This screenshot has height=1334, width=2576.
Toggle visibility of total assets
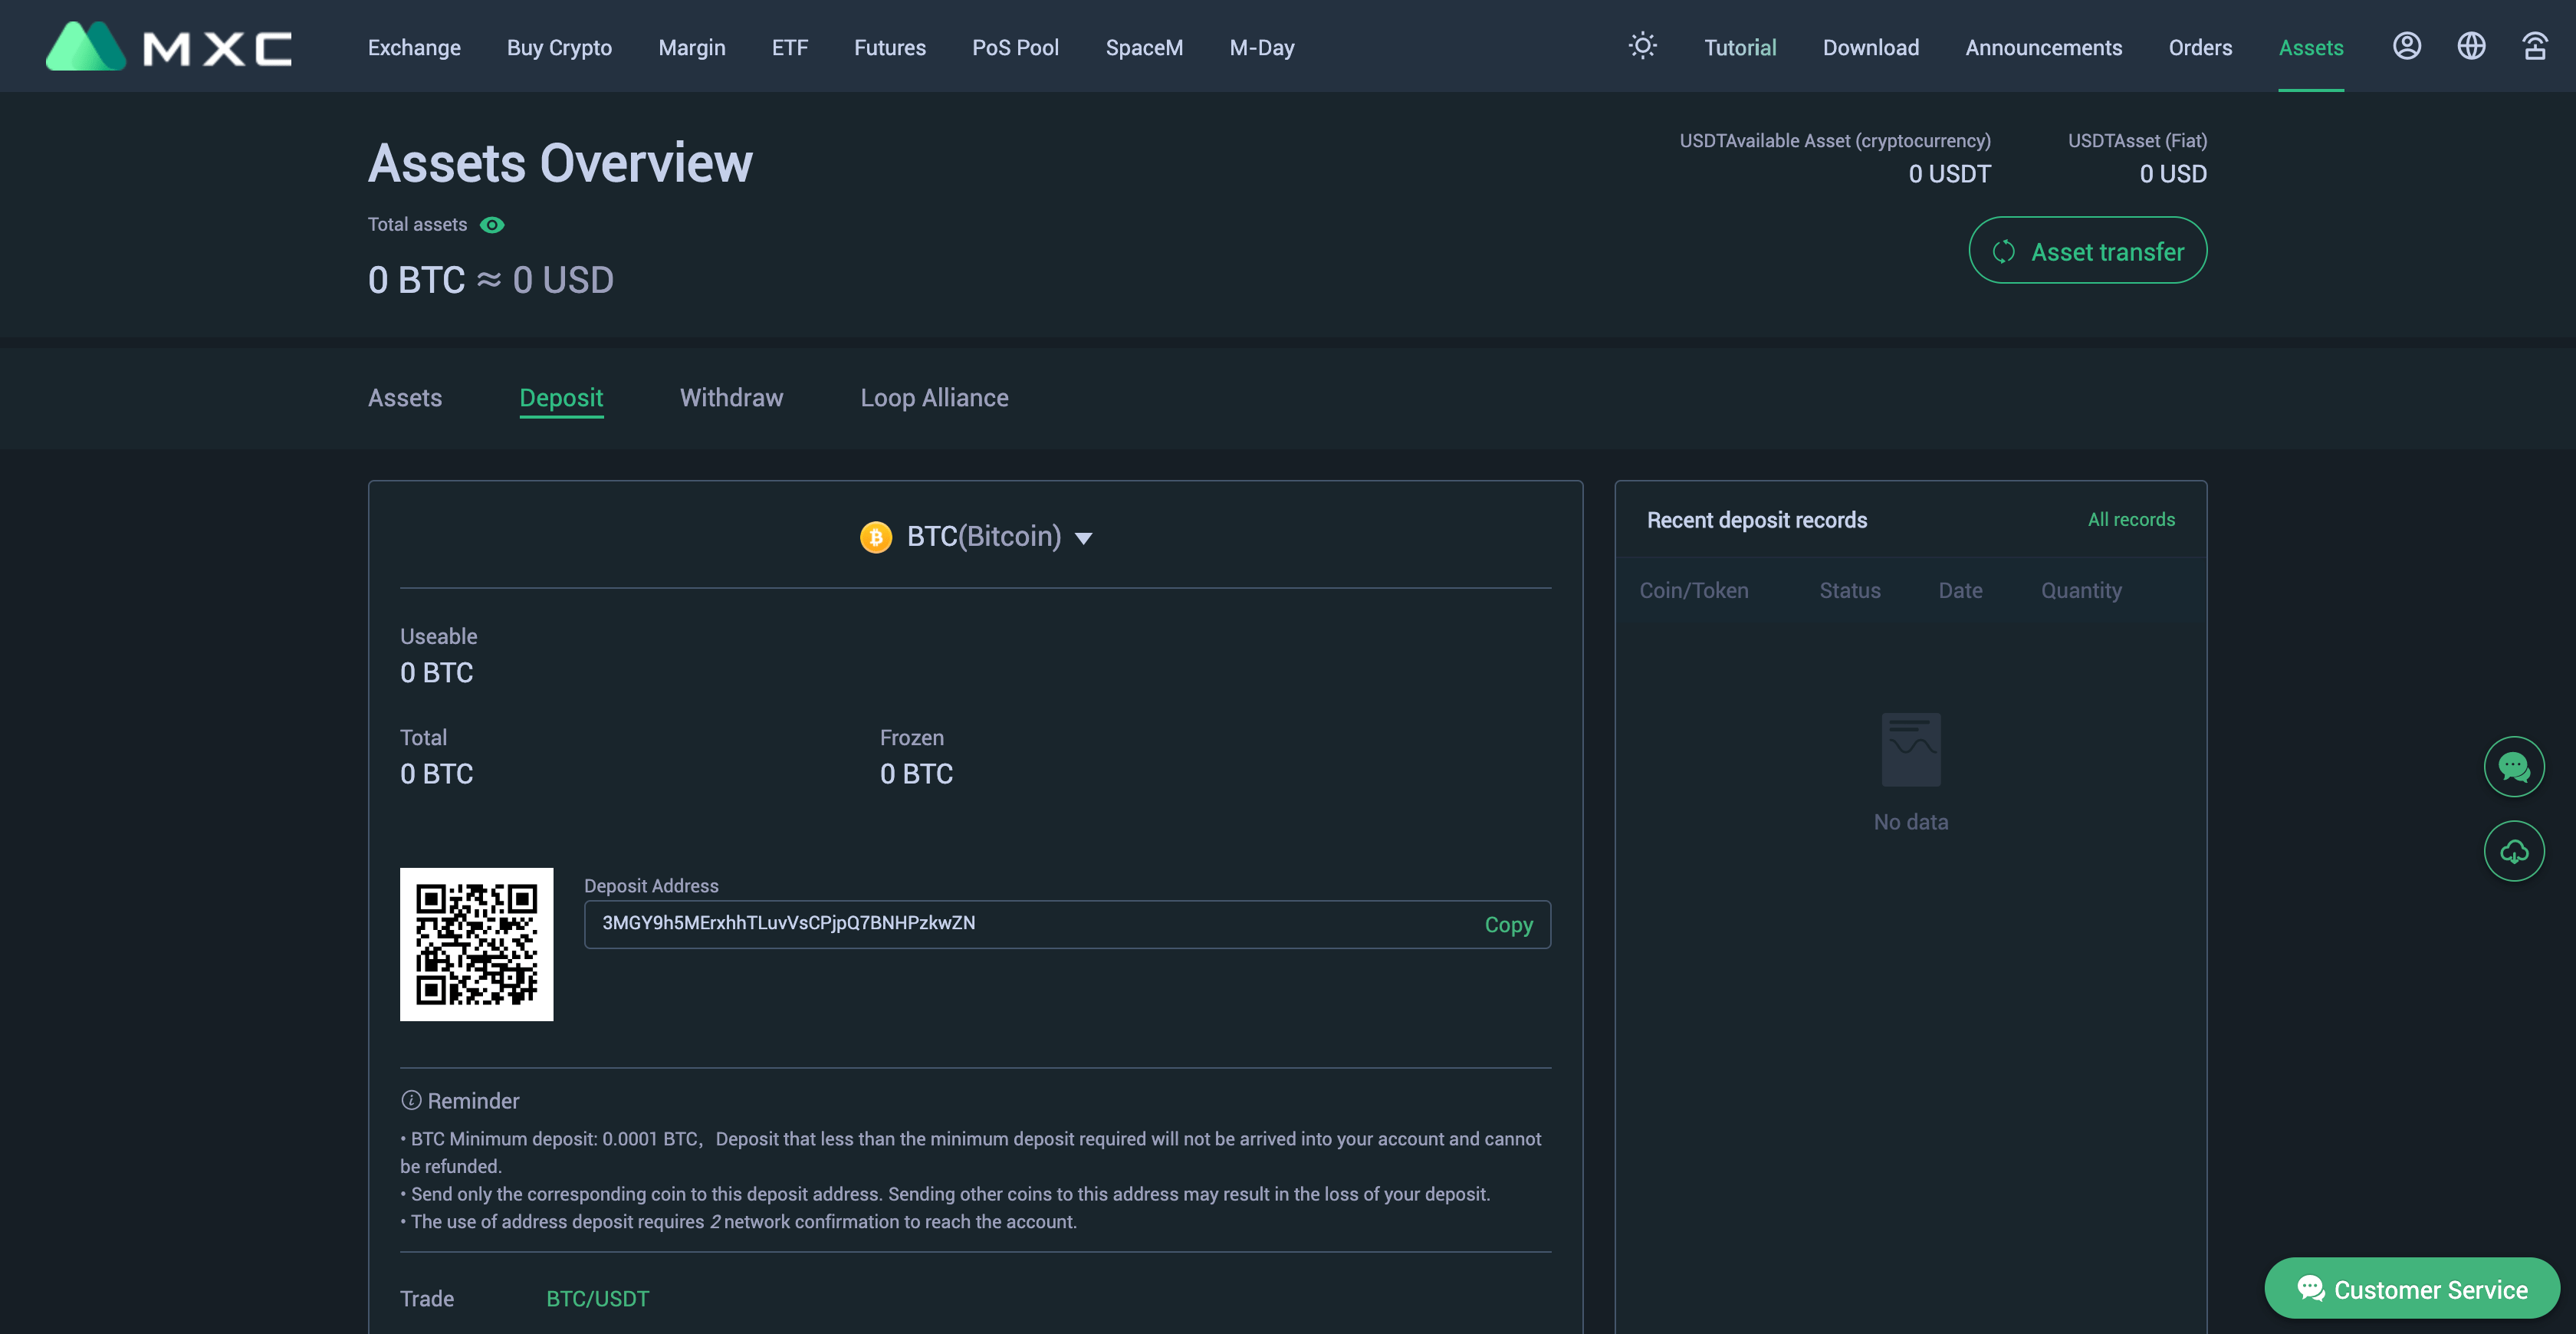point(491,223)
